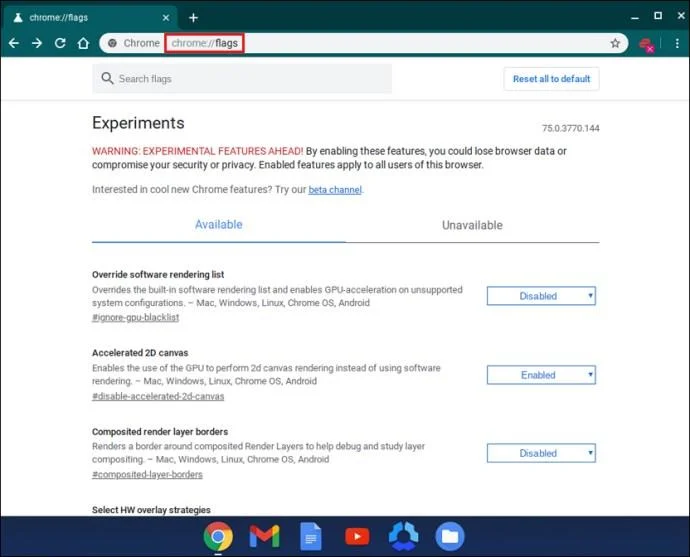The height and width of the screenshot is (557, 690).
Task: Go to the home page icon
Action: pos(83,43)
